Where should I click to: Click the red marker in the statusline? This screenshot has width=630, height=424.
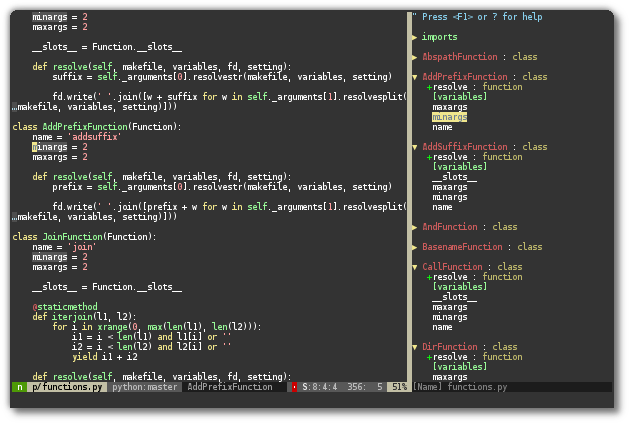pos(294,387)
